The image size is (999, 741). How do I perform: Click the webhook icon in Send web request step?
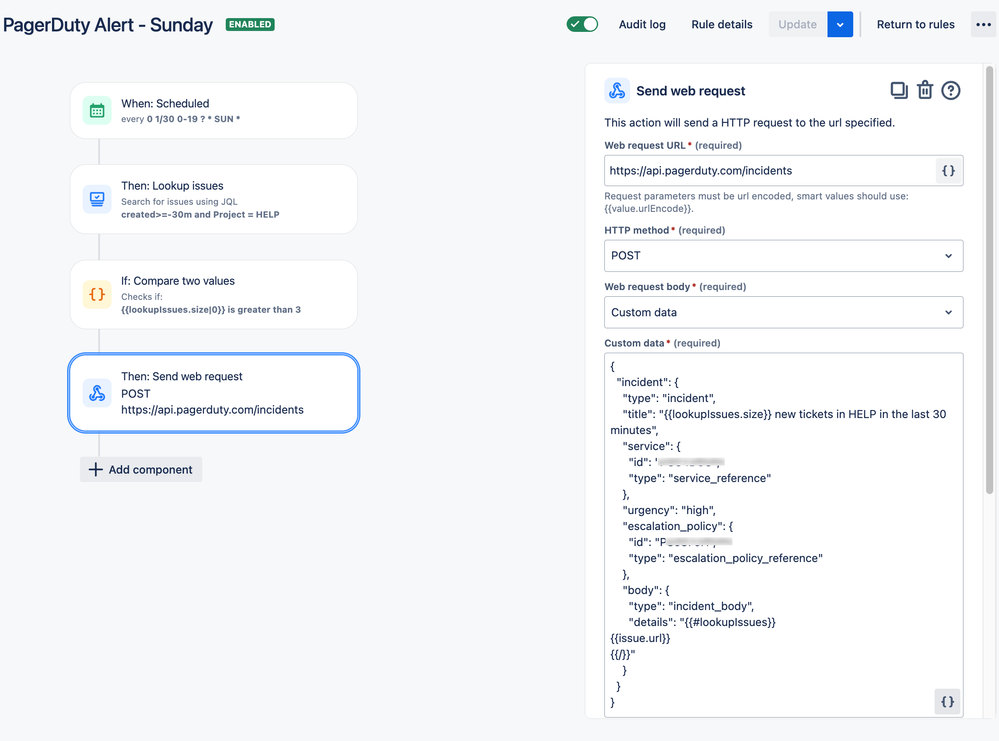click(x=97, y=393)
